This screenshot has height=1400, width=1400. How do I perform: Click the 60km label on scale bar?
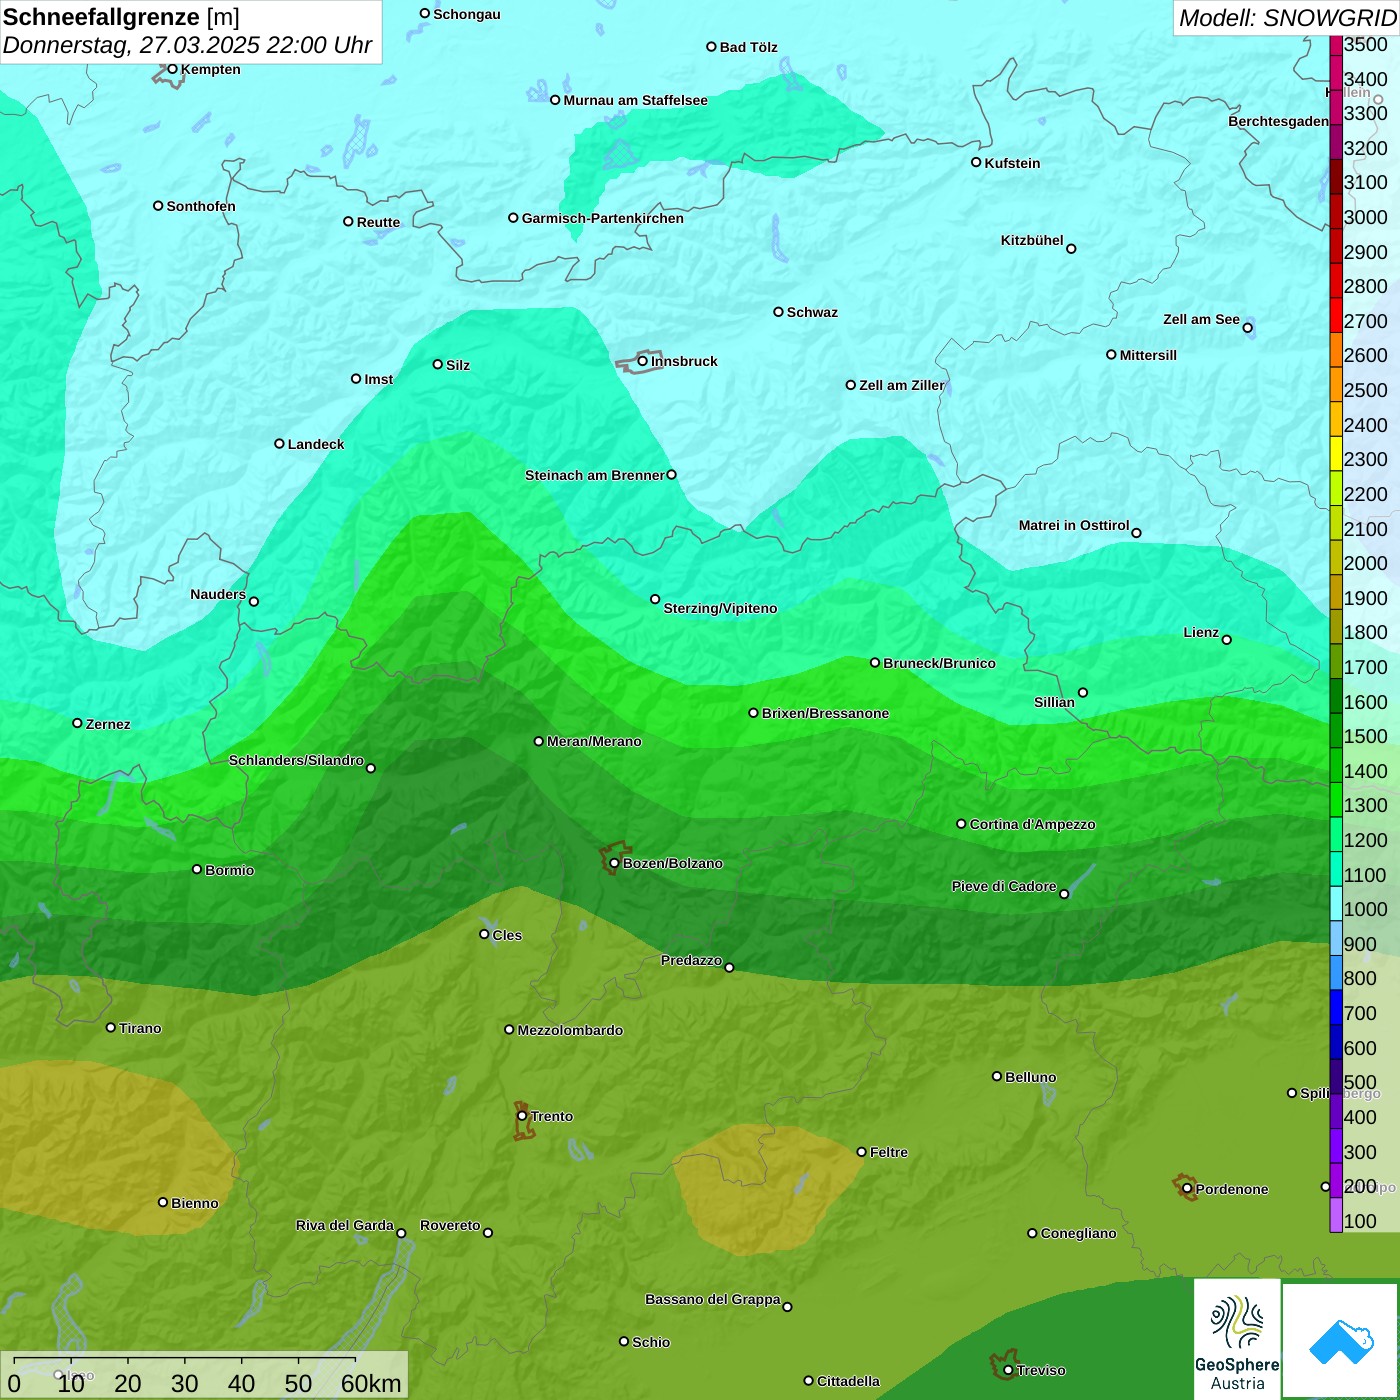pyautogui.click(x=371, y=1383)
